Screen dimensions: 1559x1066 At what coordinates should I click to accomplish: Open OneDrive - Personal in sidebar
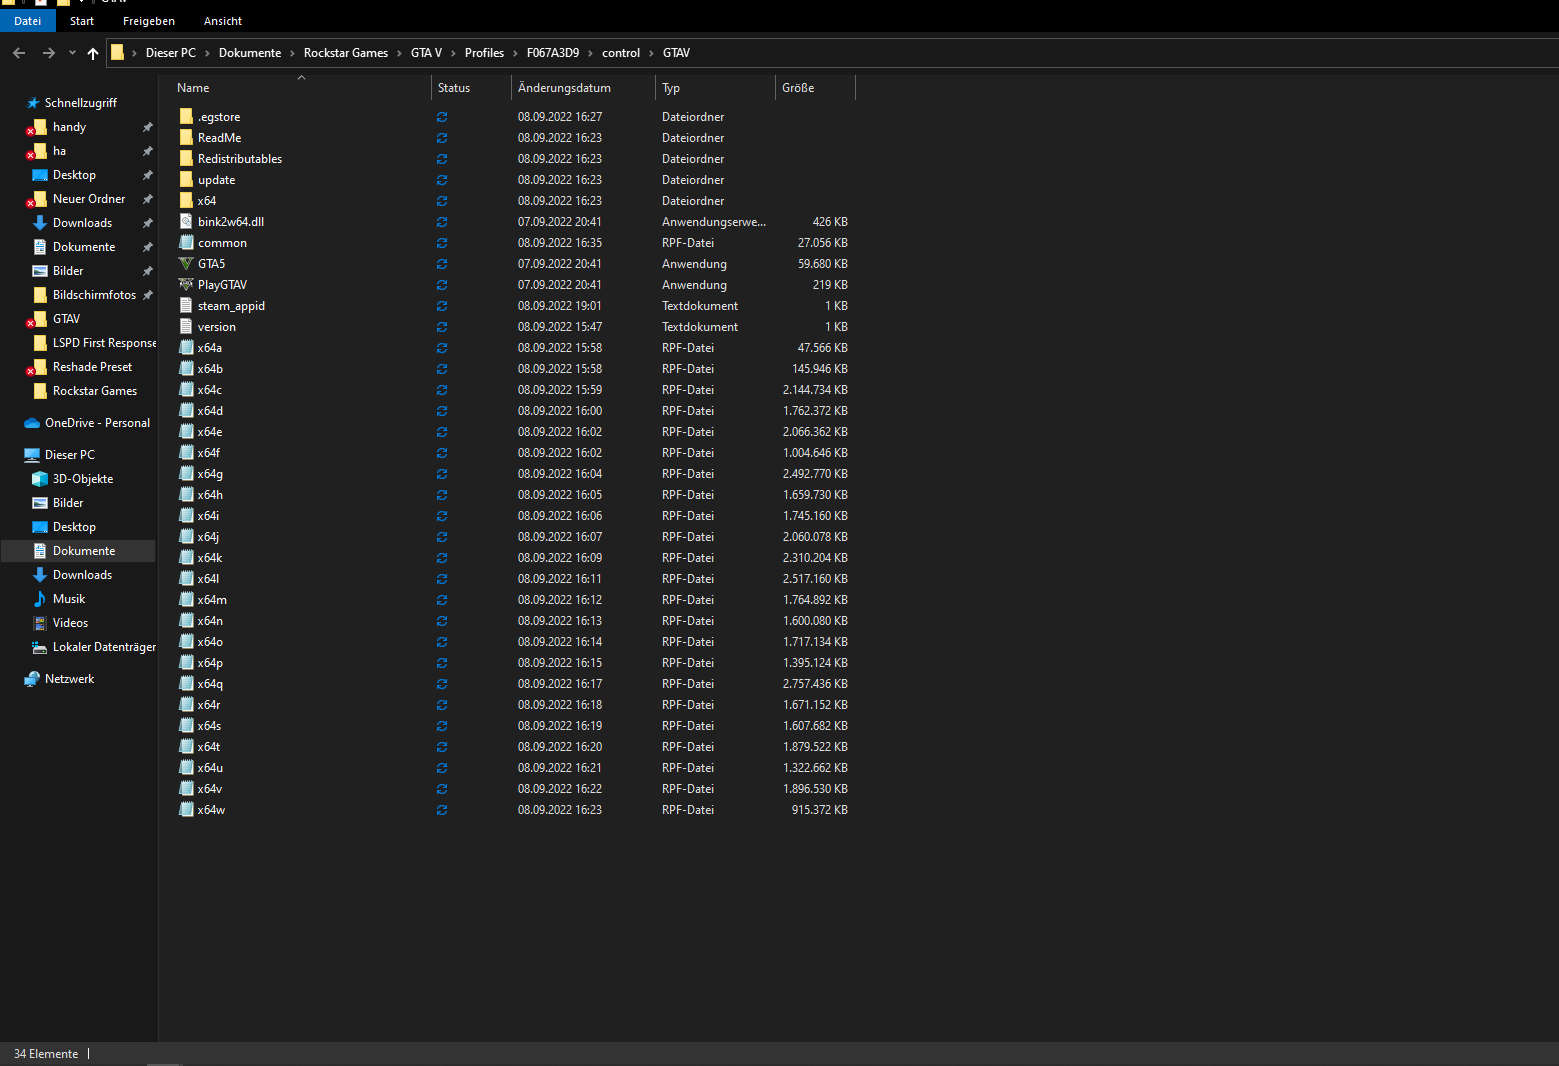click(x=97, y=423)
